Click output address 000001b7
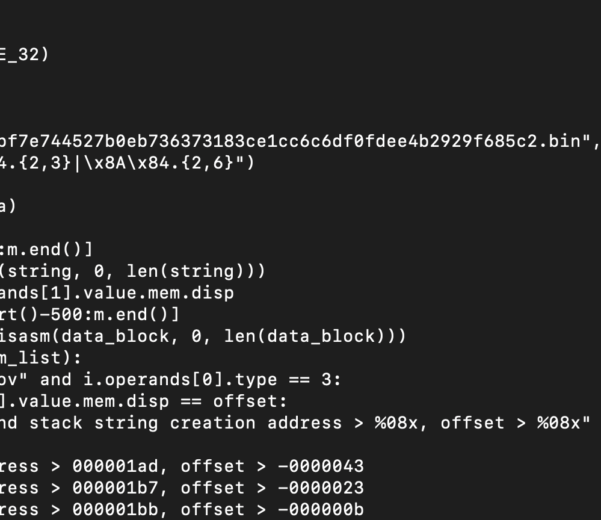Viewport: 601px width, 520px height. pyautogui.click(x=115, y=488)
